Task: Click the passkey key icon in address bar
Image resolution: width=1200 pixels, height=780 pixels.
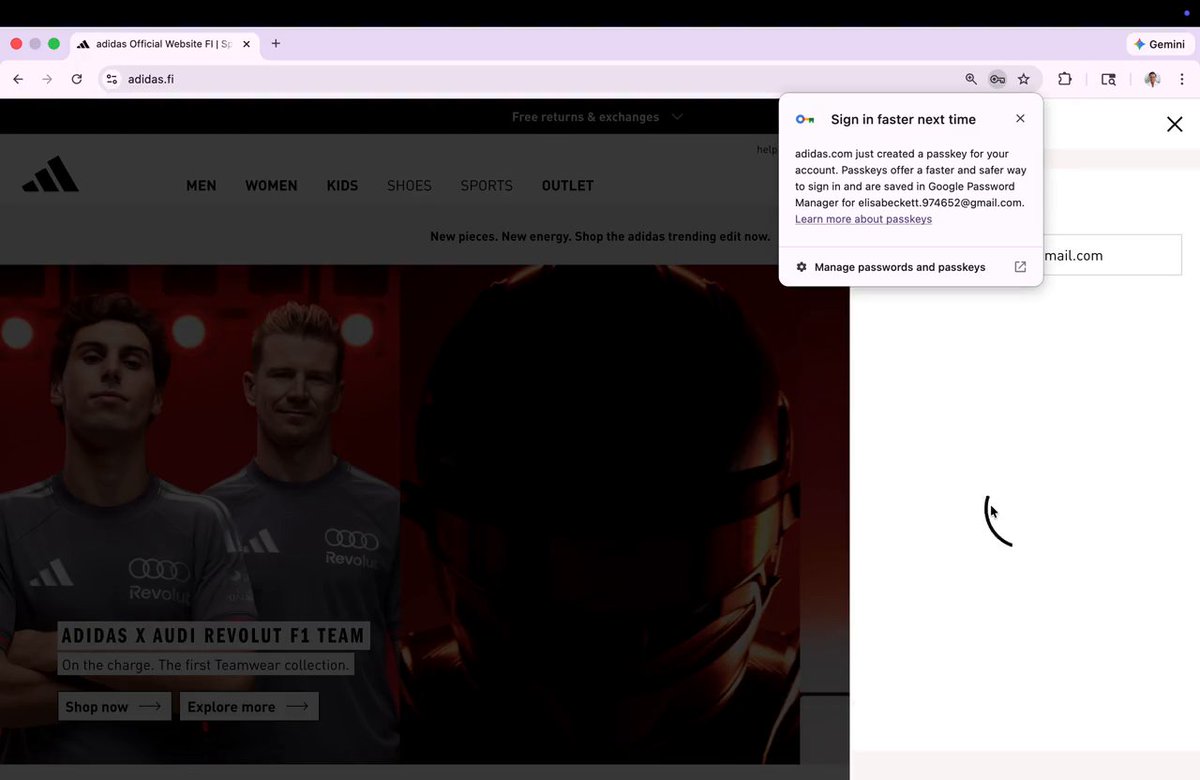Action: click(x=997, y=79)
